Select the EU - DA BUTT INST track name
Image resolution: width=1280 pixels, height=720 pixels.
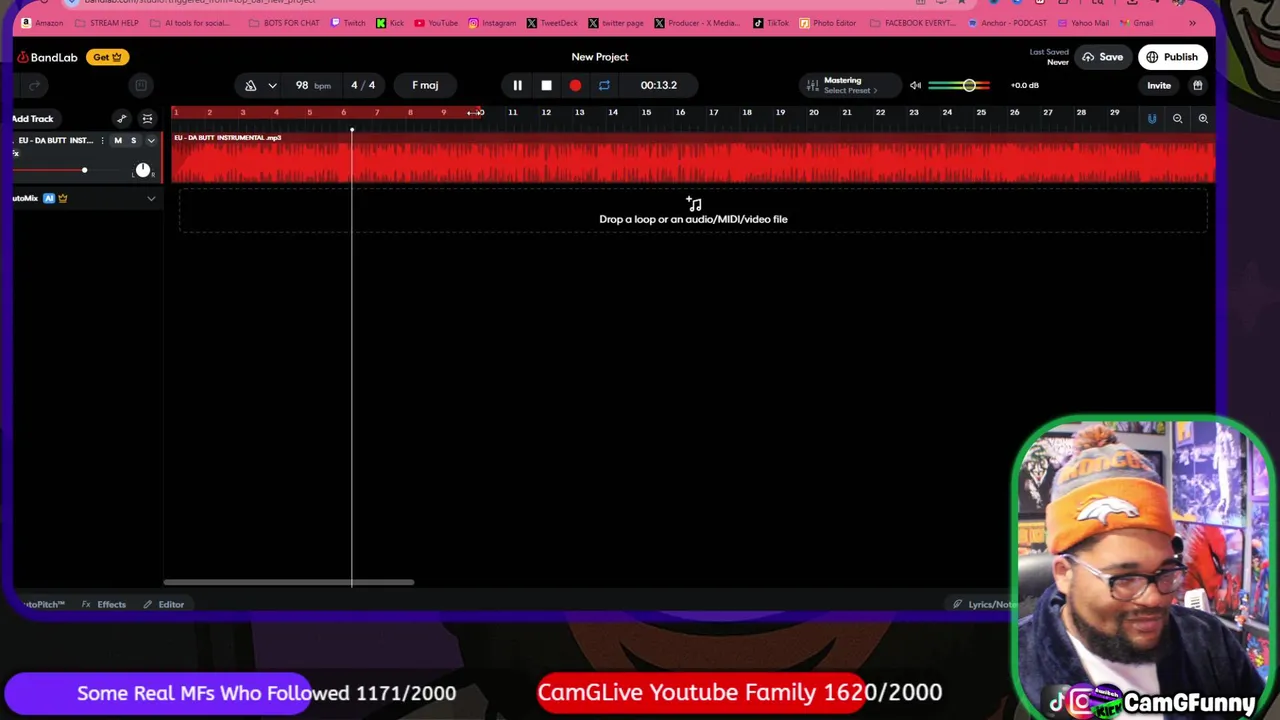55,140
